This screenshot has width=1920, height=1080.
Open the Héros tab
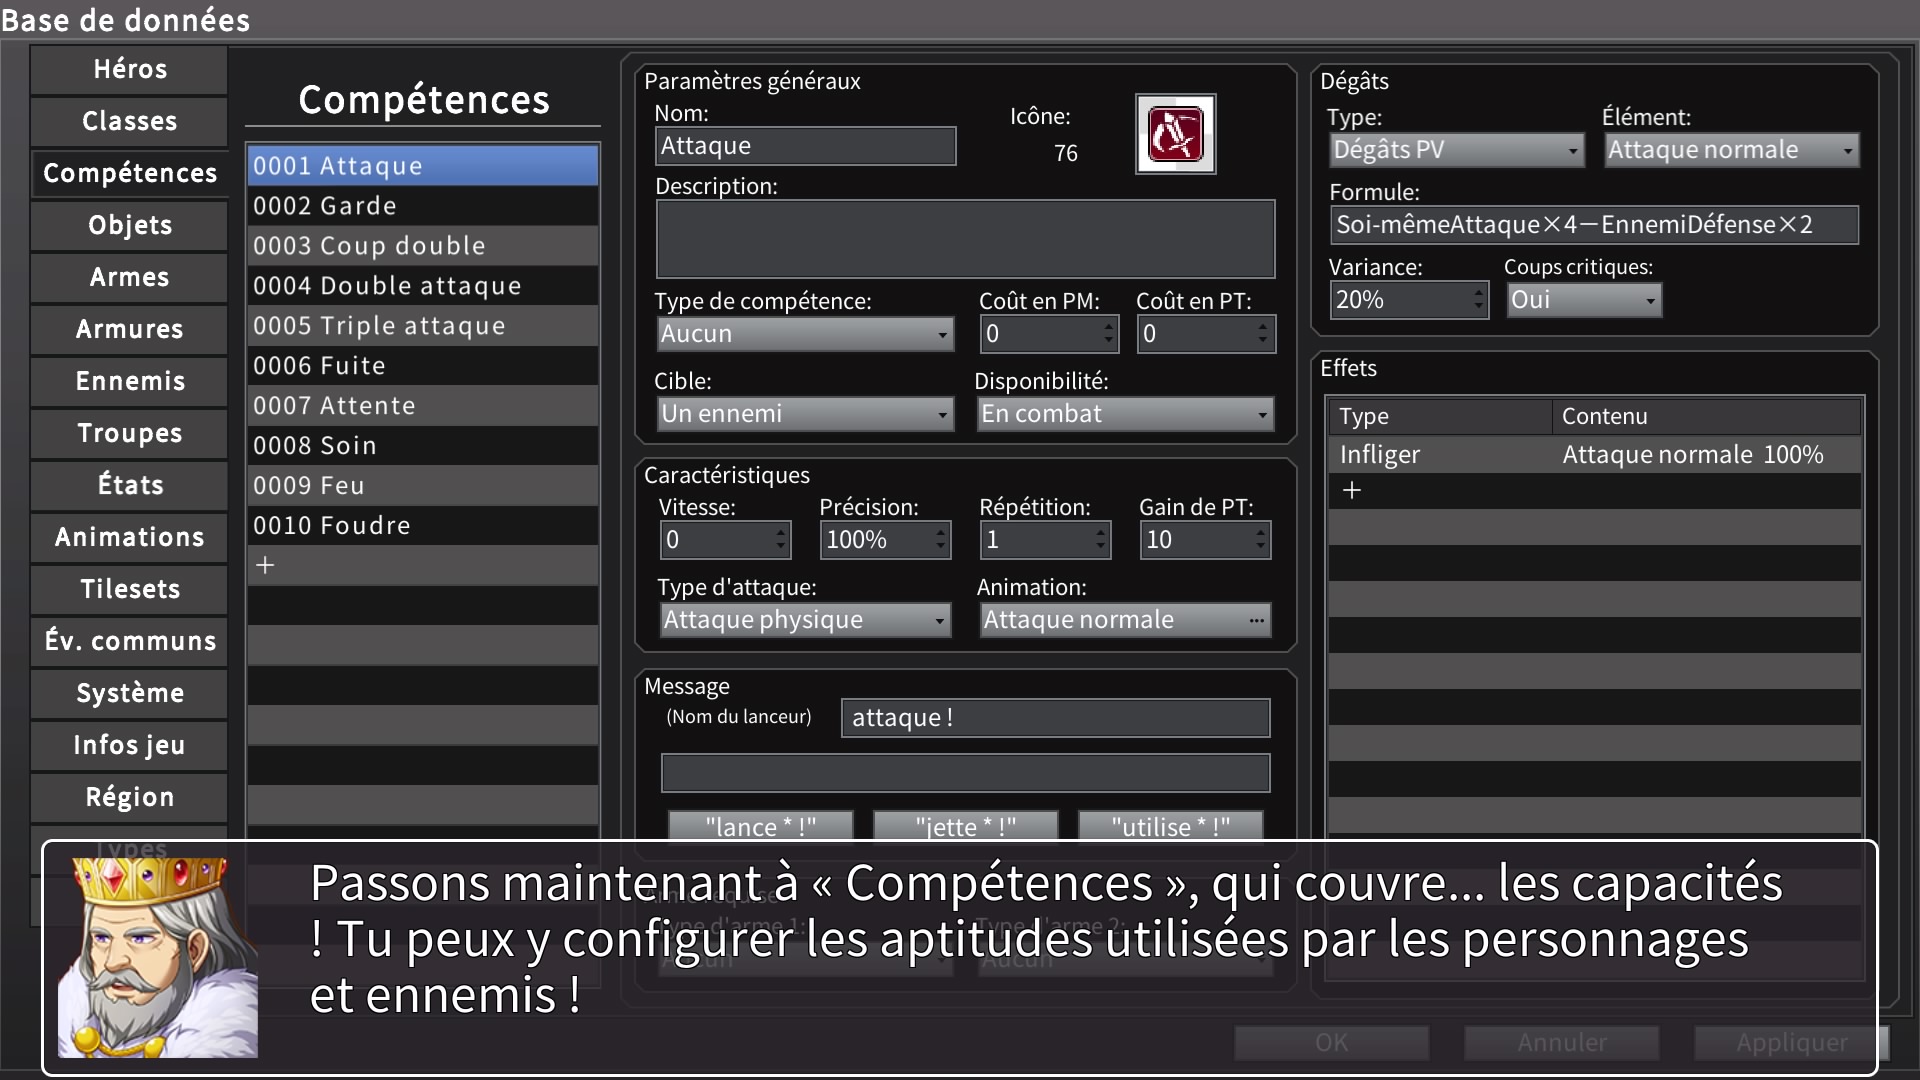click(130, 69)
